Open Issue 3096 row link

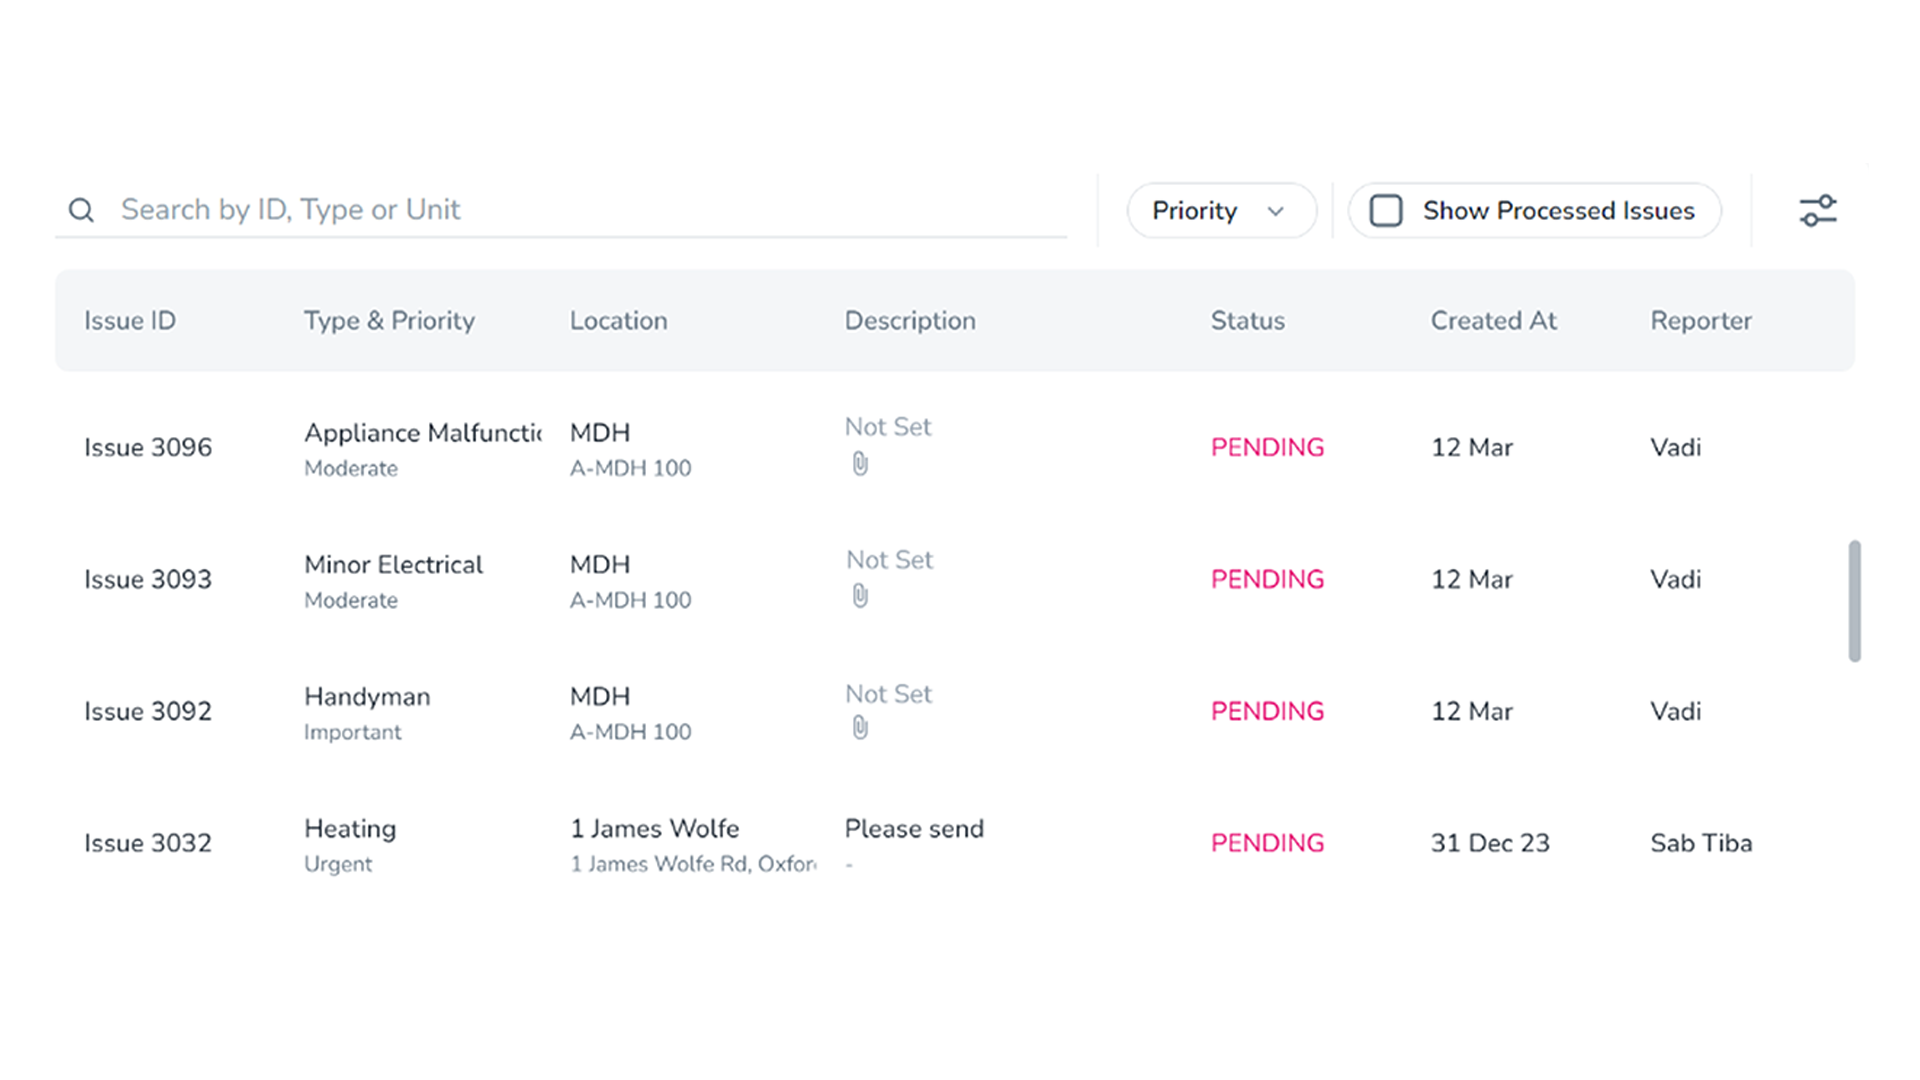[148, 447]
